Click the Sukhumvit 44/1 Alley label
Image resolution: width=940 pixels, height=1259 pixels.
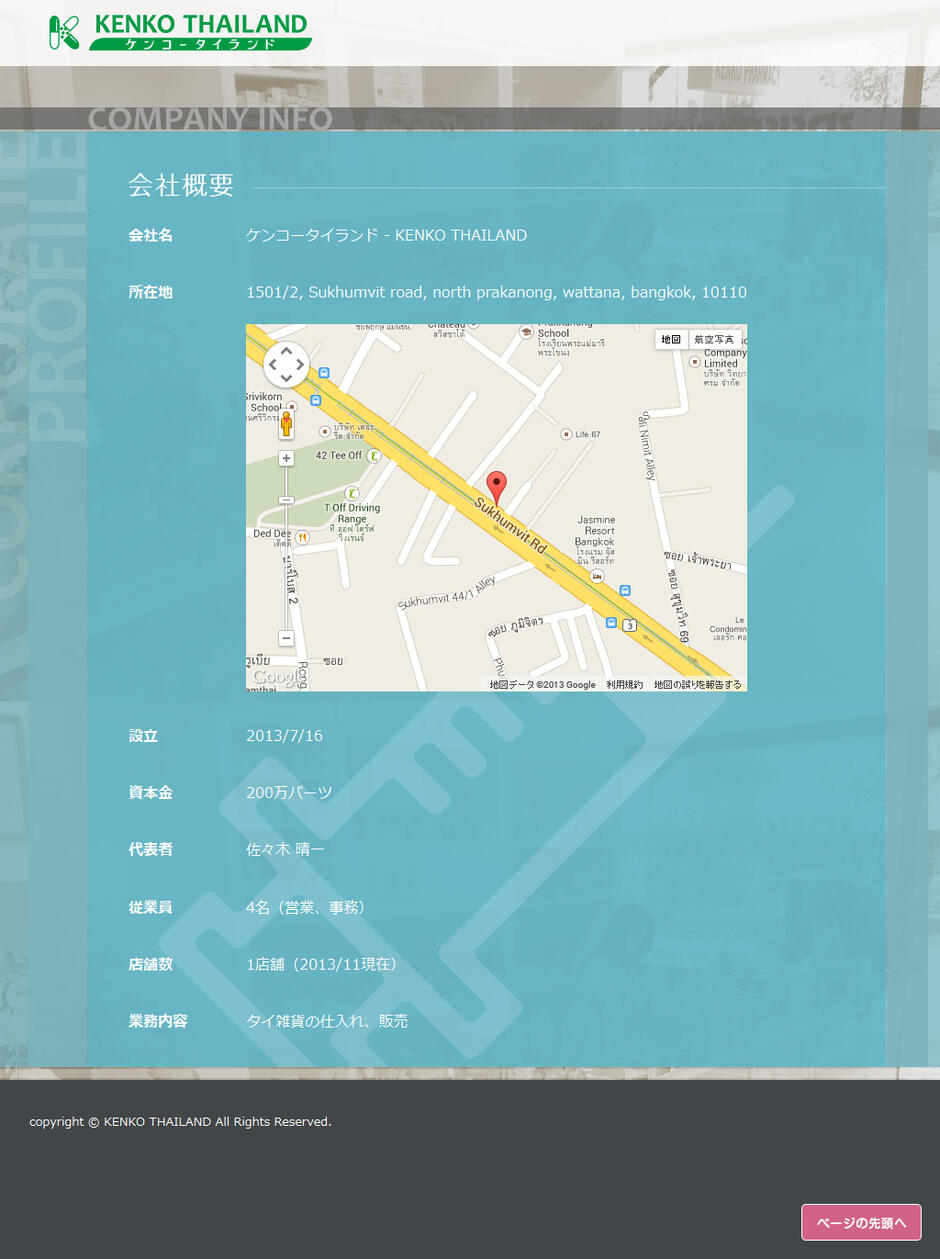point(447,593)
